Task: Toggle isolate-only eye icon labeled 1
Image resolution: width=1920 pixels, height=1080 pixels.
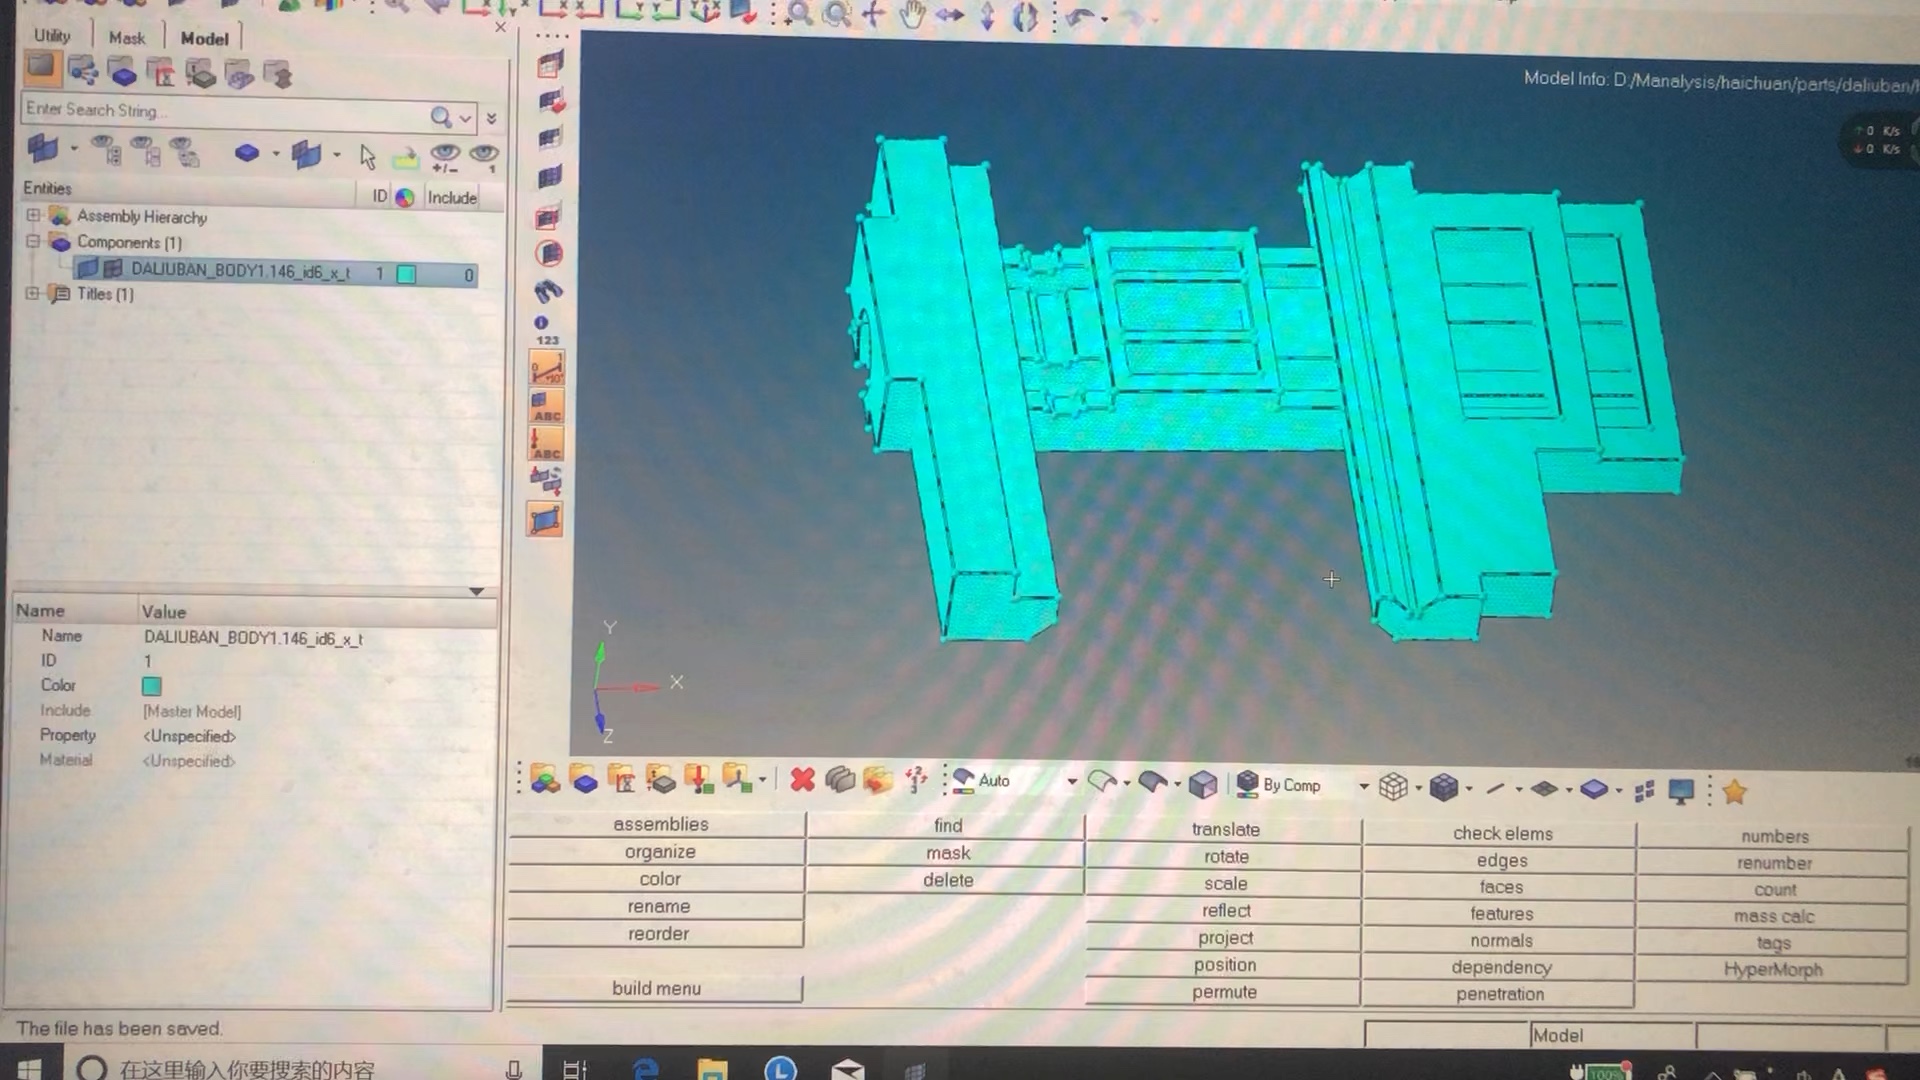Action: pos(484,156)
